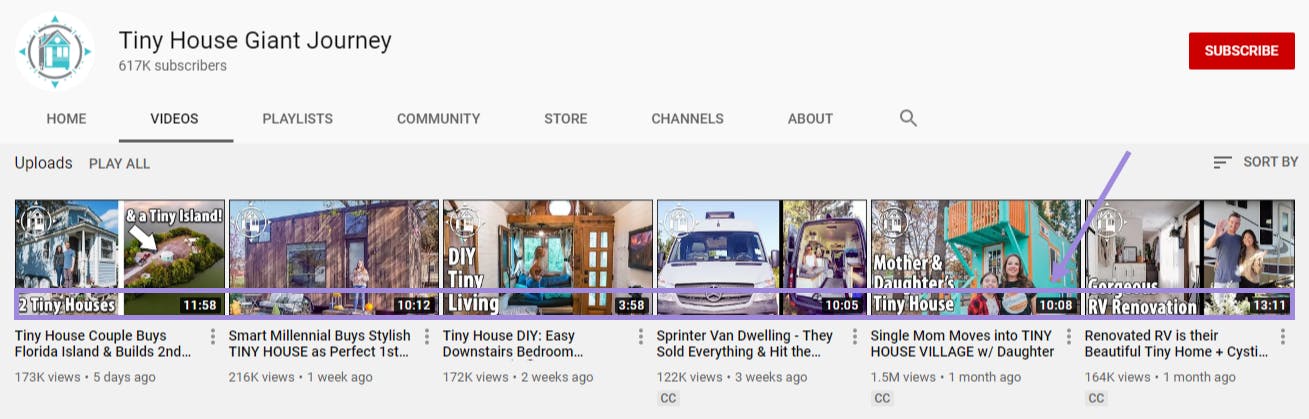Open options menu for Tiny House Couple video
The width and height of the screenshot is (1309, 419).
(x=213, y=336)
